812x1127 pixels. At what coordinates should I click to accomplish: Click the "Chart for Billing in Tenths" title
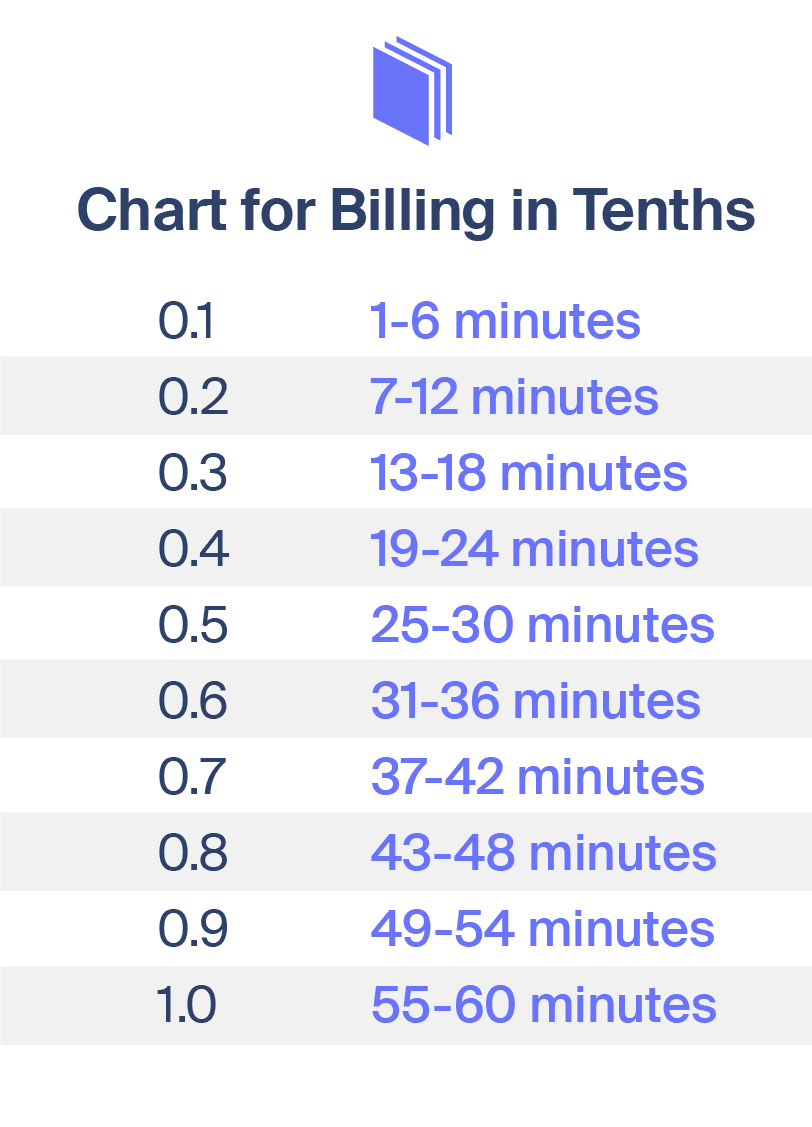pos(415,210)
